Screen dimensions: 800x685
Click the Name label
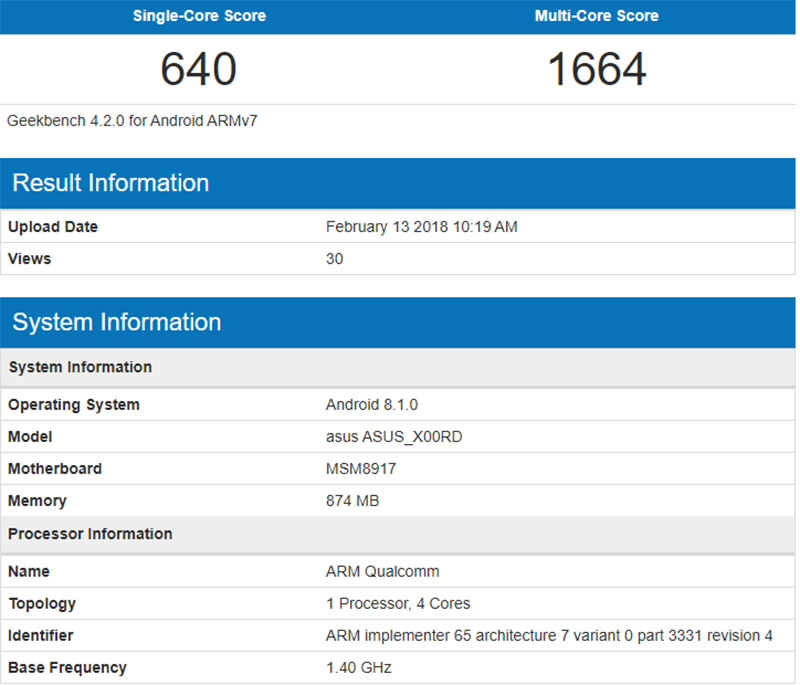(29, 571)
